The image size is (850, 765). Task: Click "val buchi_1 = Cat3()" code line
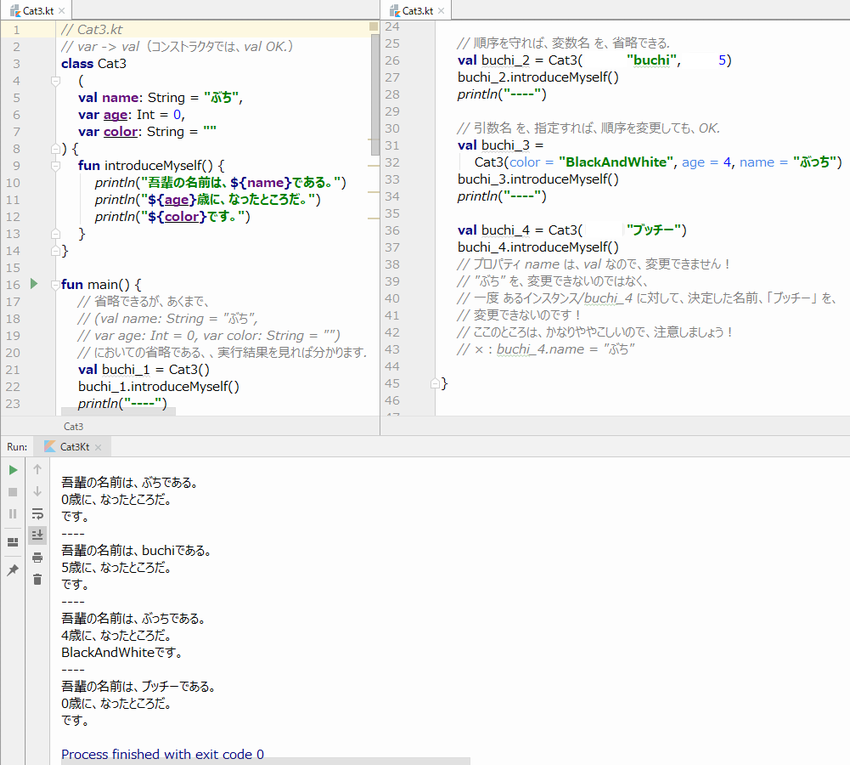[x=144, y=370]
